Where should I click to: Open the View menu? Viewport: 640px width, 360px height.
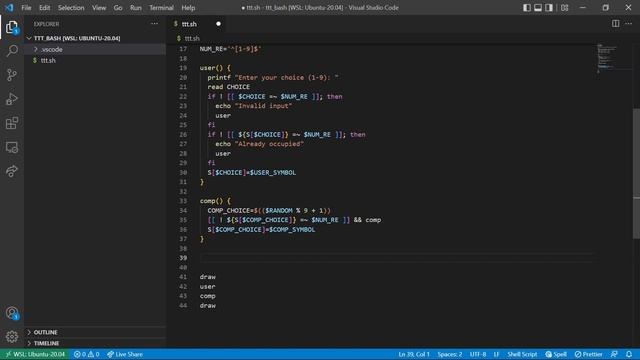click(99, 8)
